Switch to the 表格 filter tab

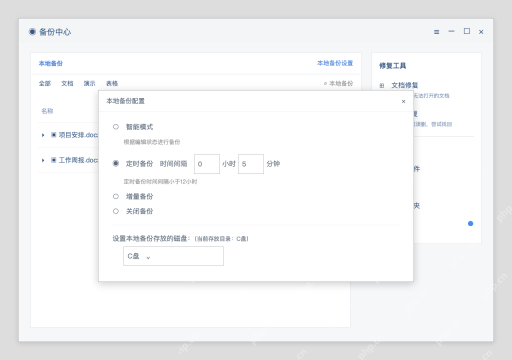pyautogui.click(x=112, y=83)
